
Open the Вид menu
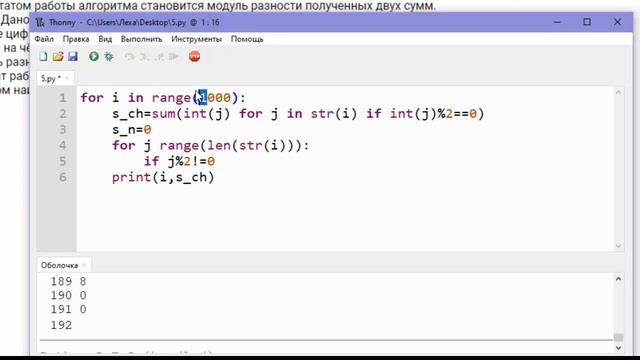105,39
